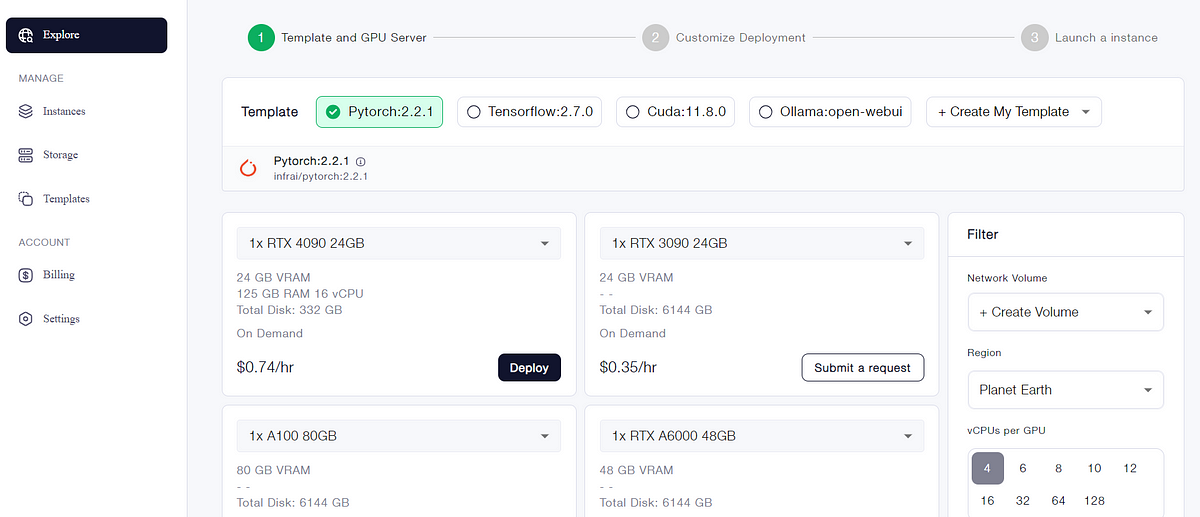Click the $0.35/hr price text
This screenshot has height=517, width=1200.
(628, 367)
